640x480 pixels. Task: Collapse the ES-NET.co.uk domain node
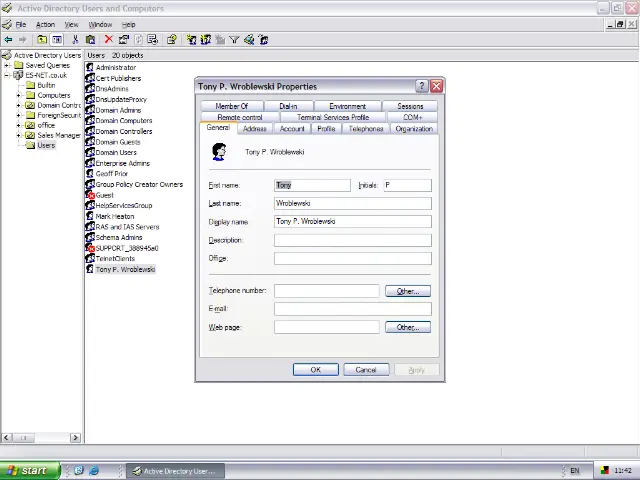coord(7,75)
